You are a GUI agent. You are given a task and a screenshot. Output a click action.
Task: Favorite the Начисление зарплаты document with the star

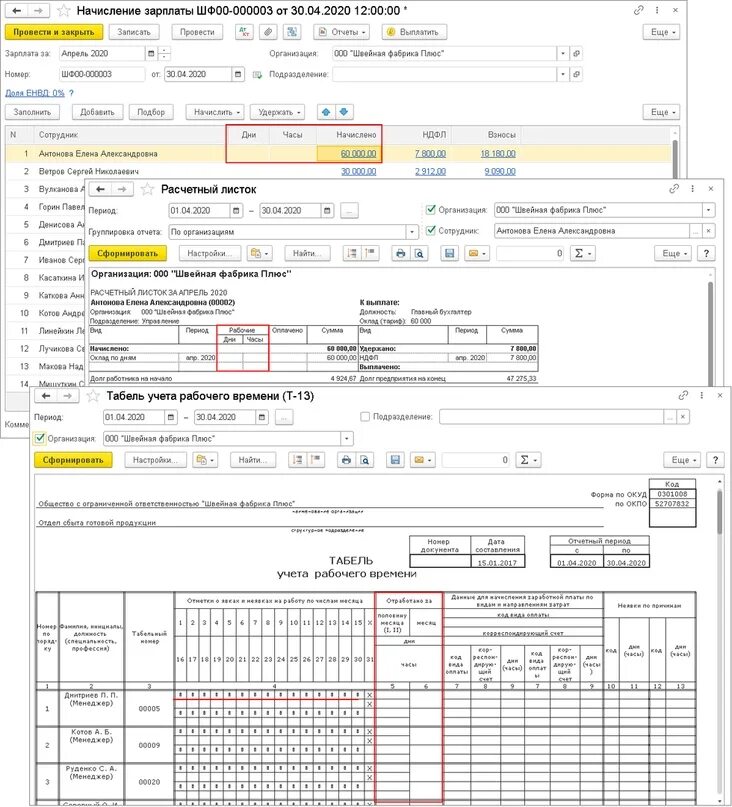tap(64, 10)
